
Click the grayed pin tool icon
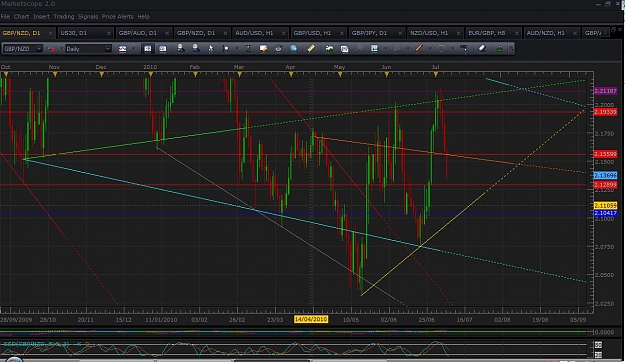[359, 48]
